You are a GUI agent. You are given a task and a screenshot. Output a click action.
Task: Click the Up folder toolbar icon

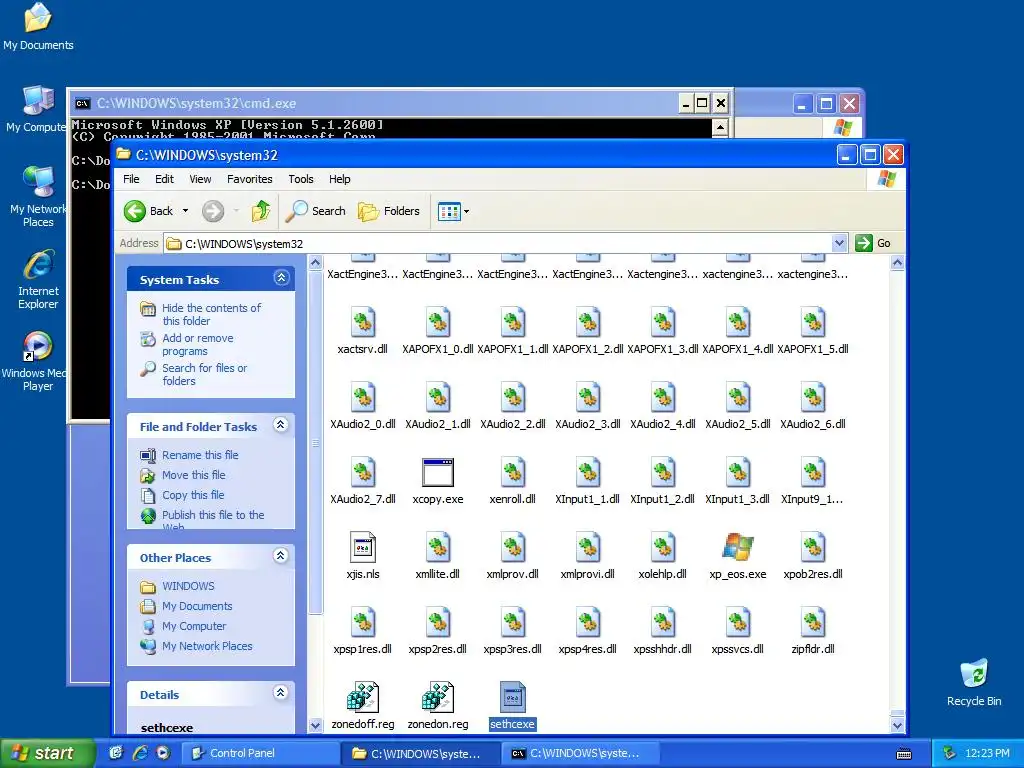point(261,211)
